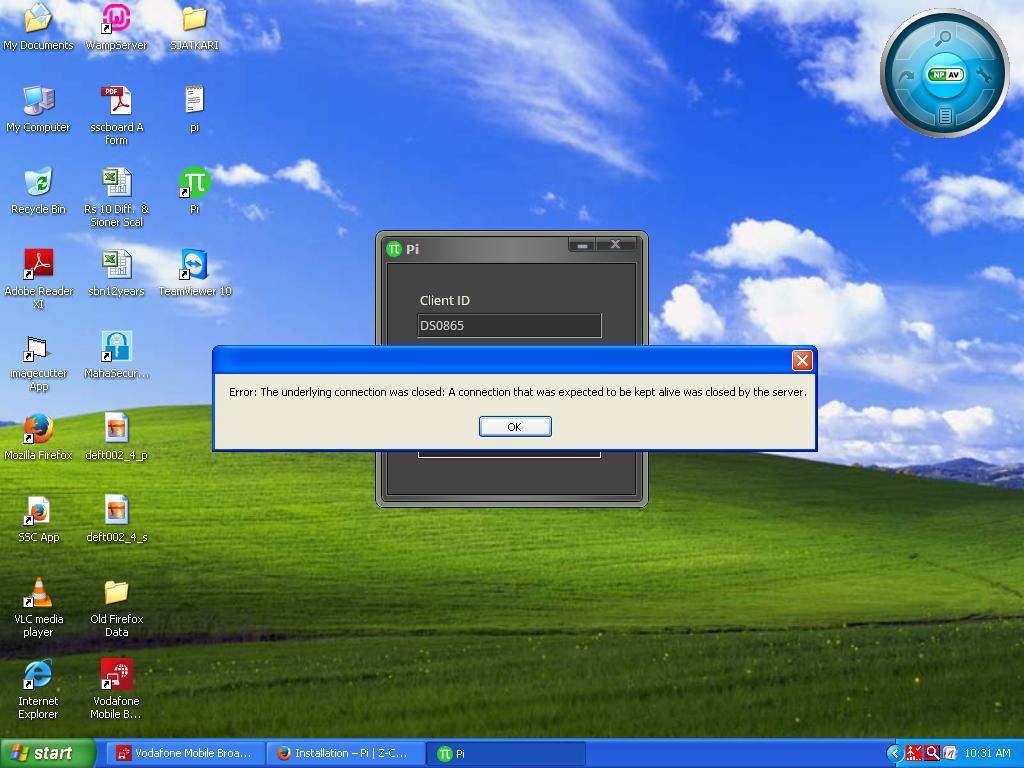Select the WampServer shortcut

coord(116,27)
